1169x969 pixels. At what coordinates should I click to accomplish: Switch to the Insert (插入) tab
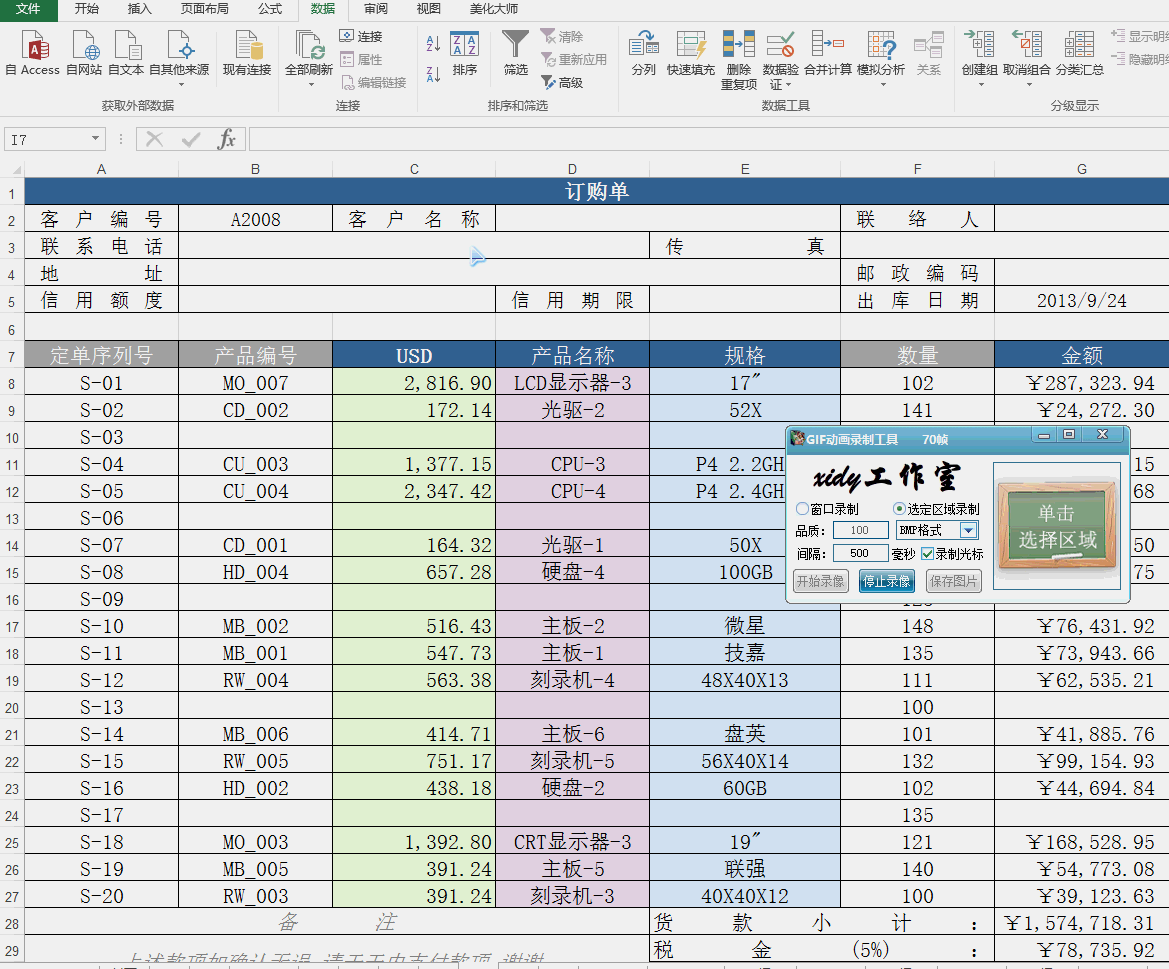(139, 9)
